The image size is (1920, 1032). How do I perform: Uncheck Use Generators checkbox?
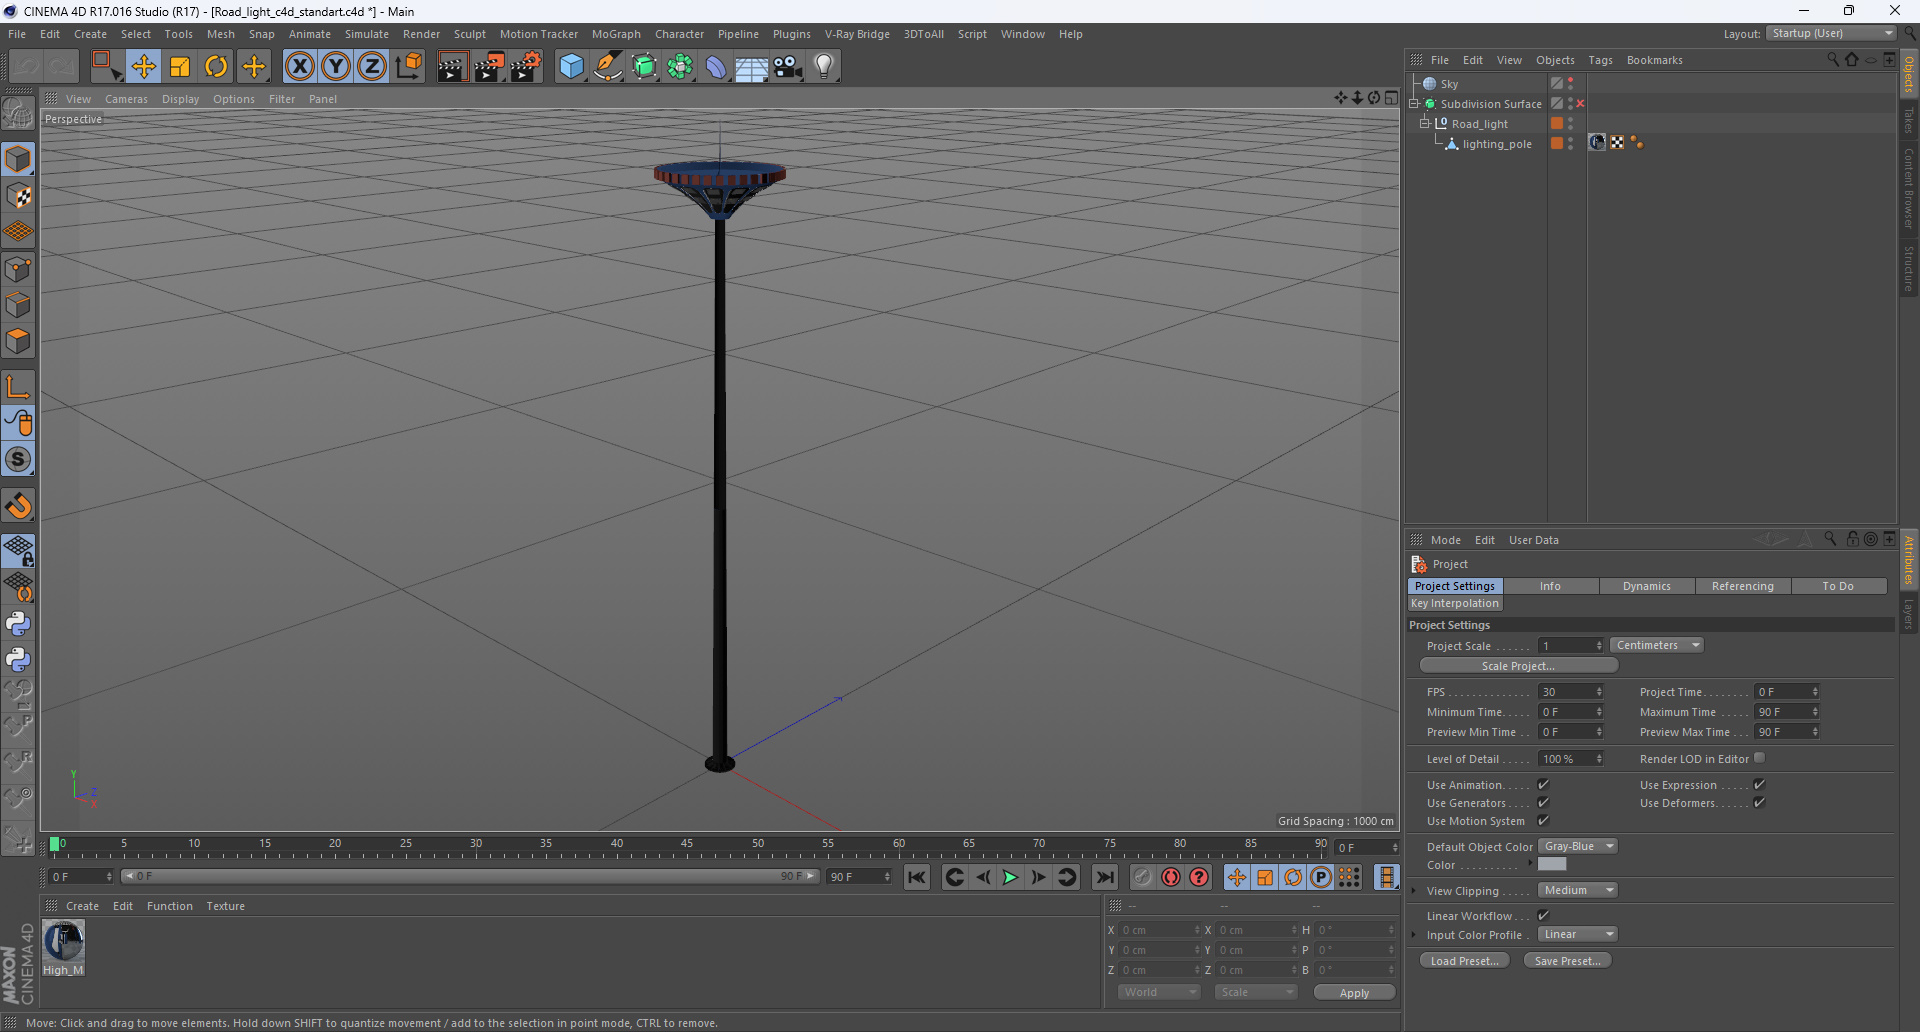[1543, 803]
